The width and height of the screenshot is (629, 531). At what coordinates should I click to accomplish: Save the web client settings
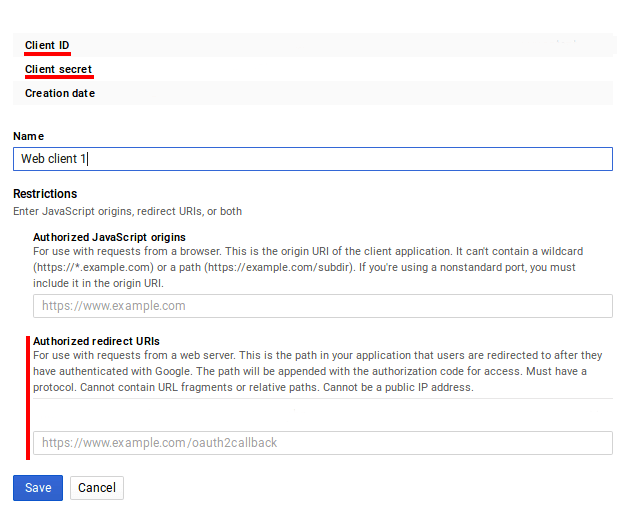(38, 488)
